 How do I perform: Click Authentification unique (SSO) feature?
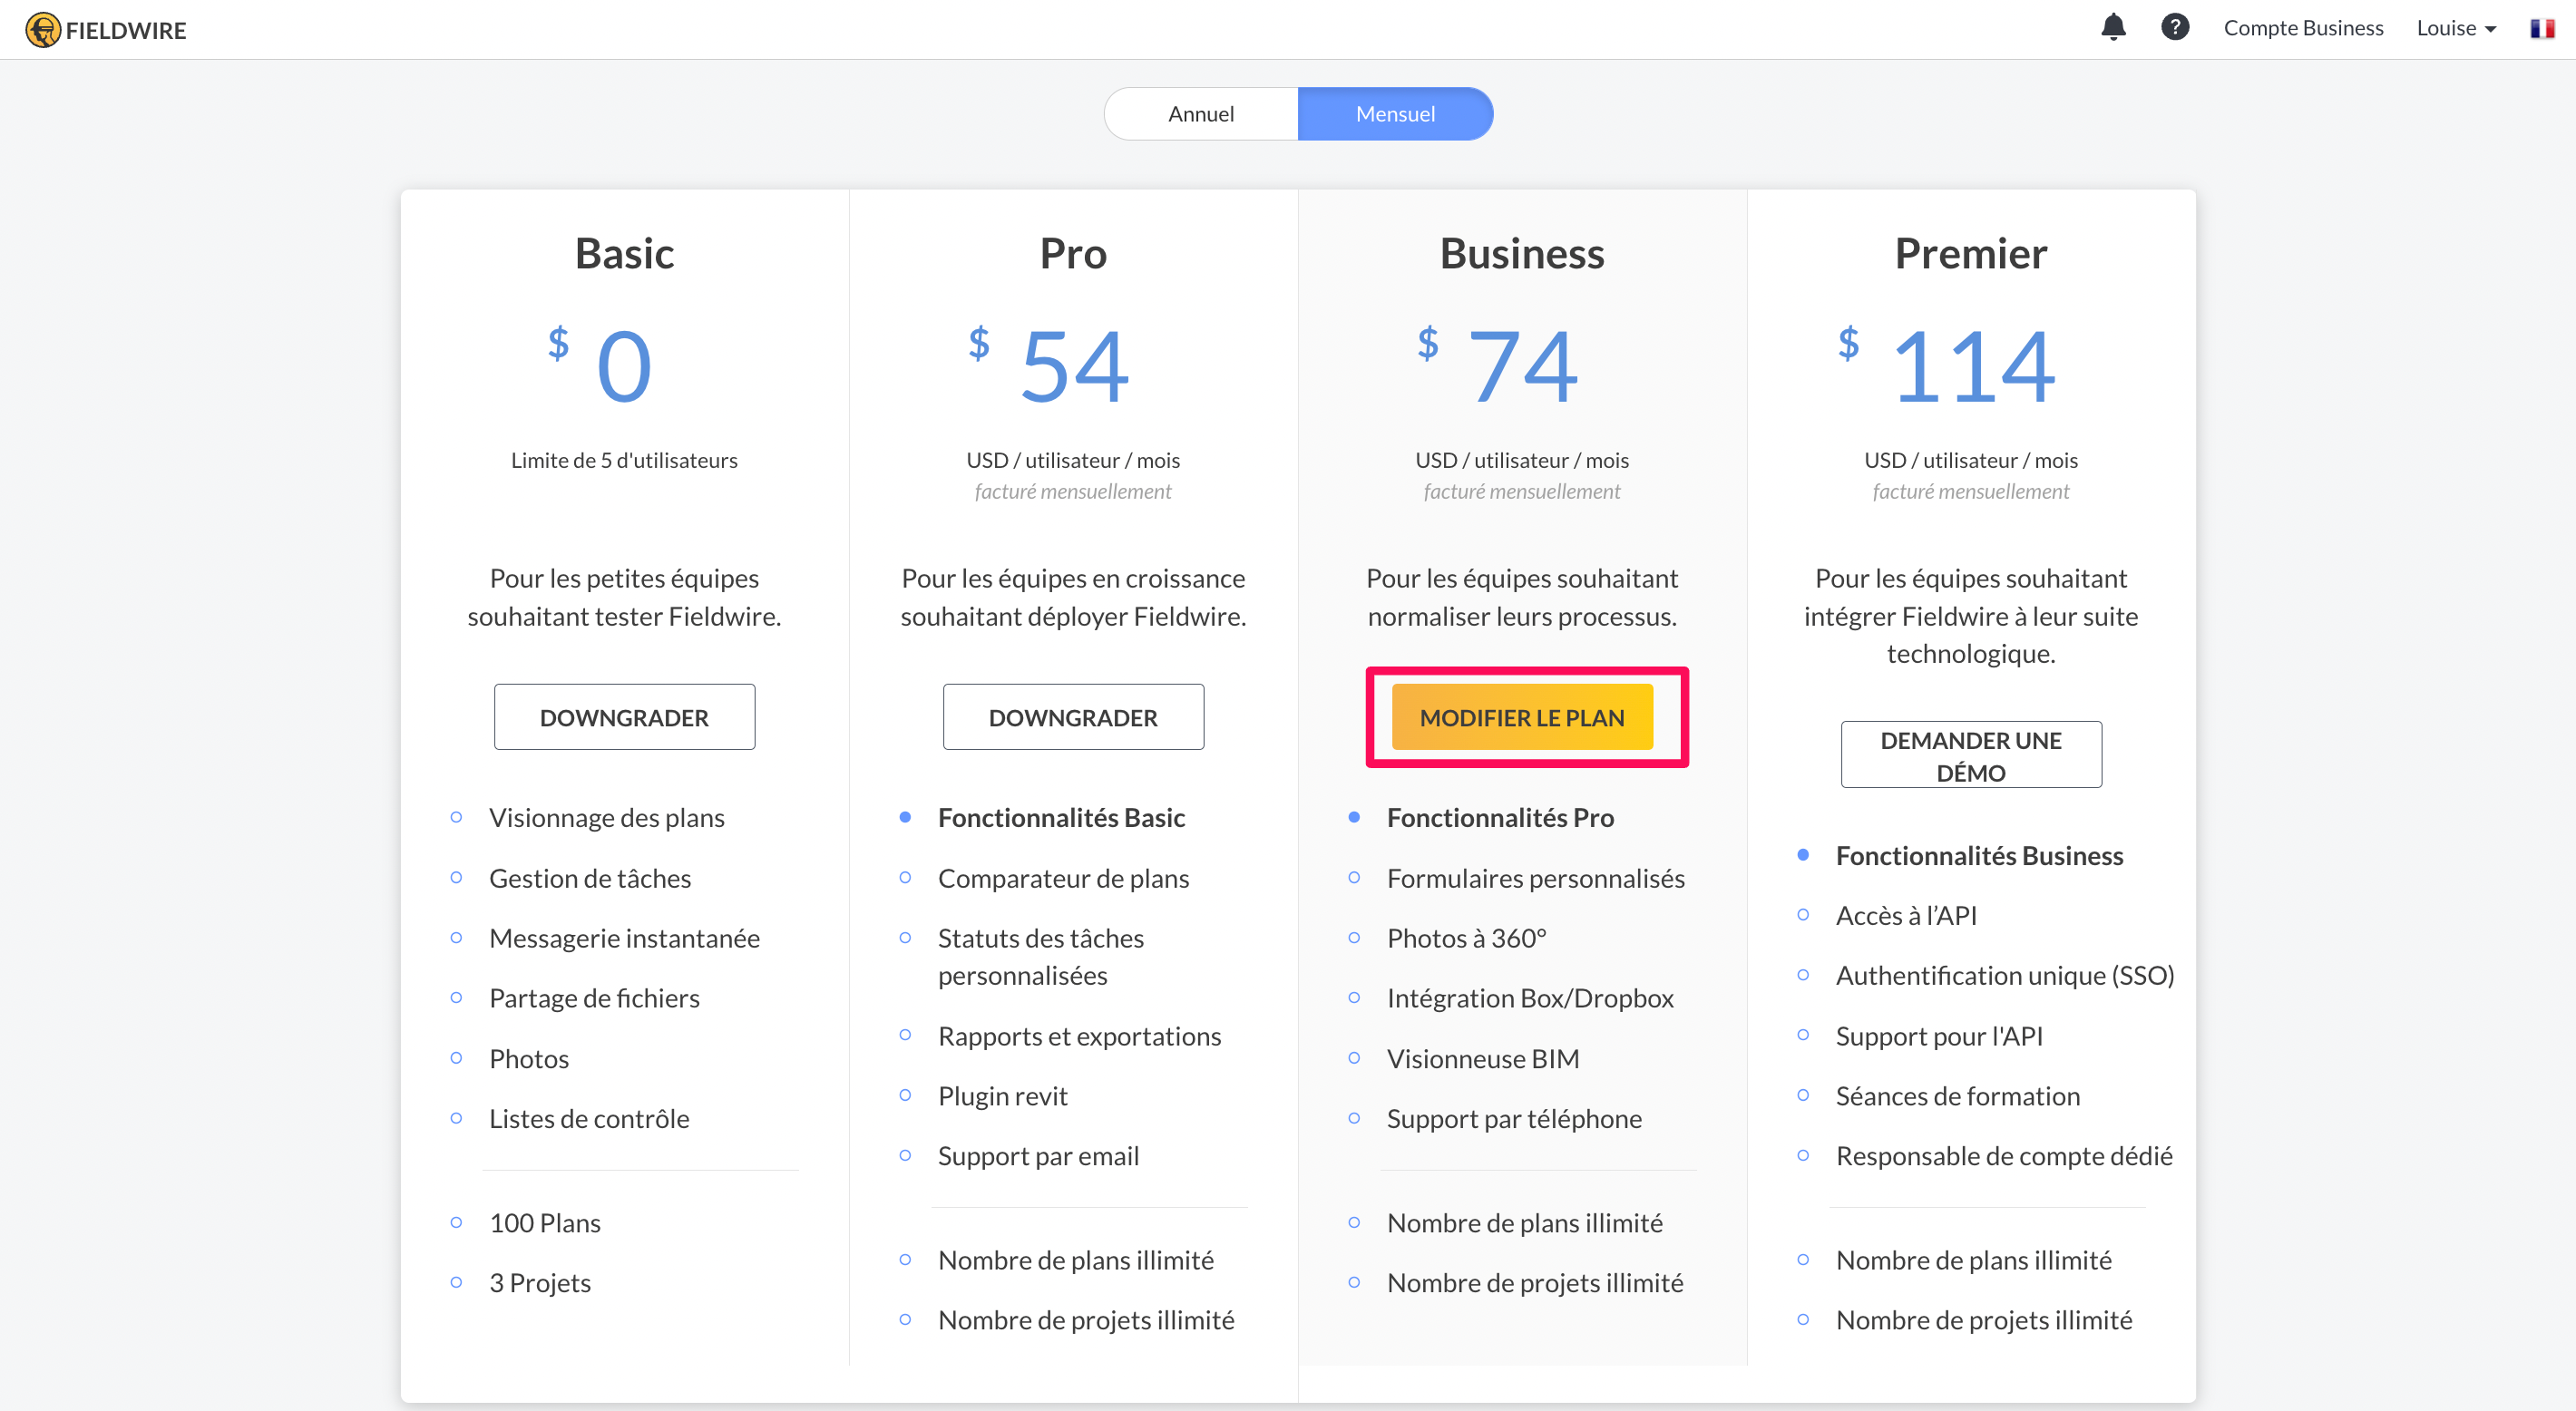(2004, 975)
